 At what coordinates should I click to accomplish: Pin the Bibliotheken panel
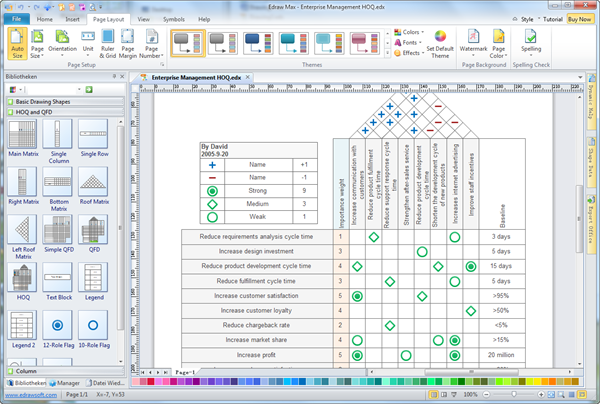tap(114, 77)
